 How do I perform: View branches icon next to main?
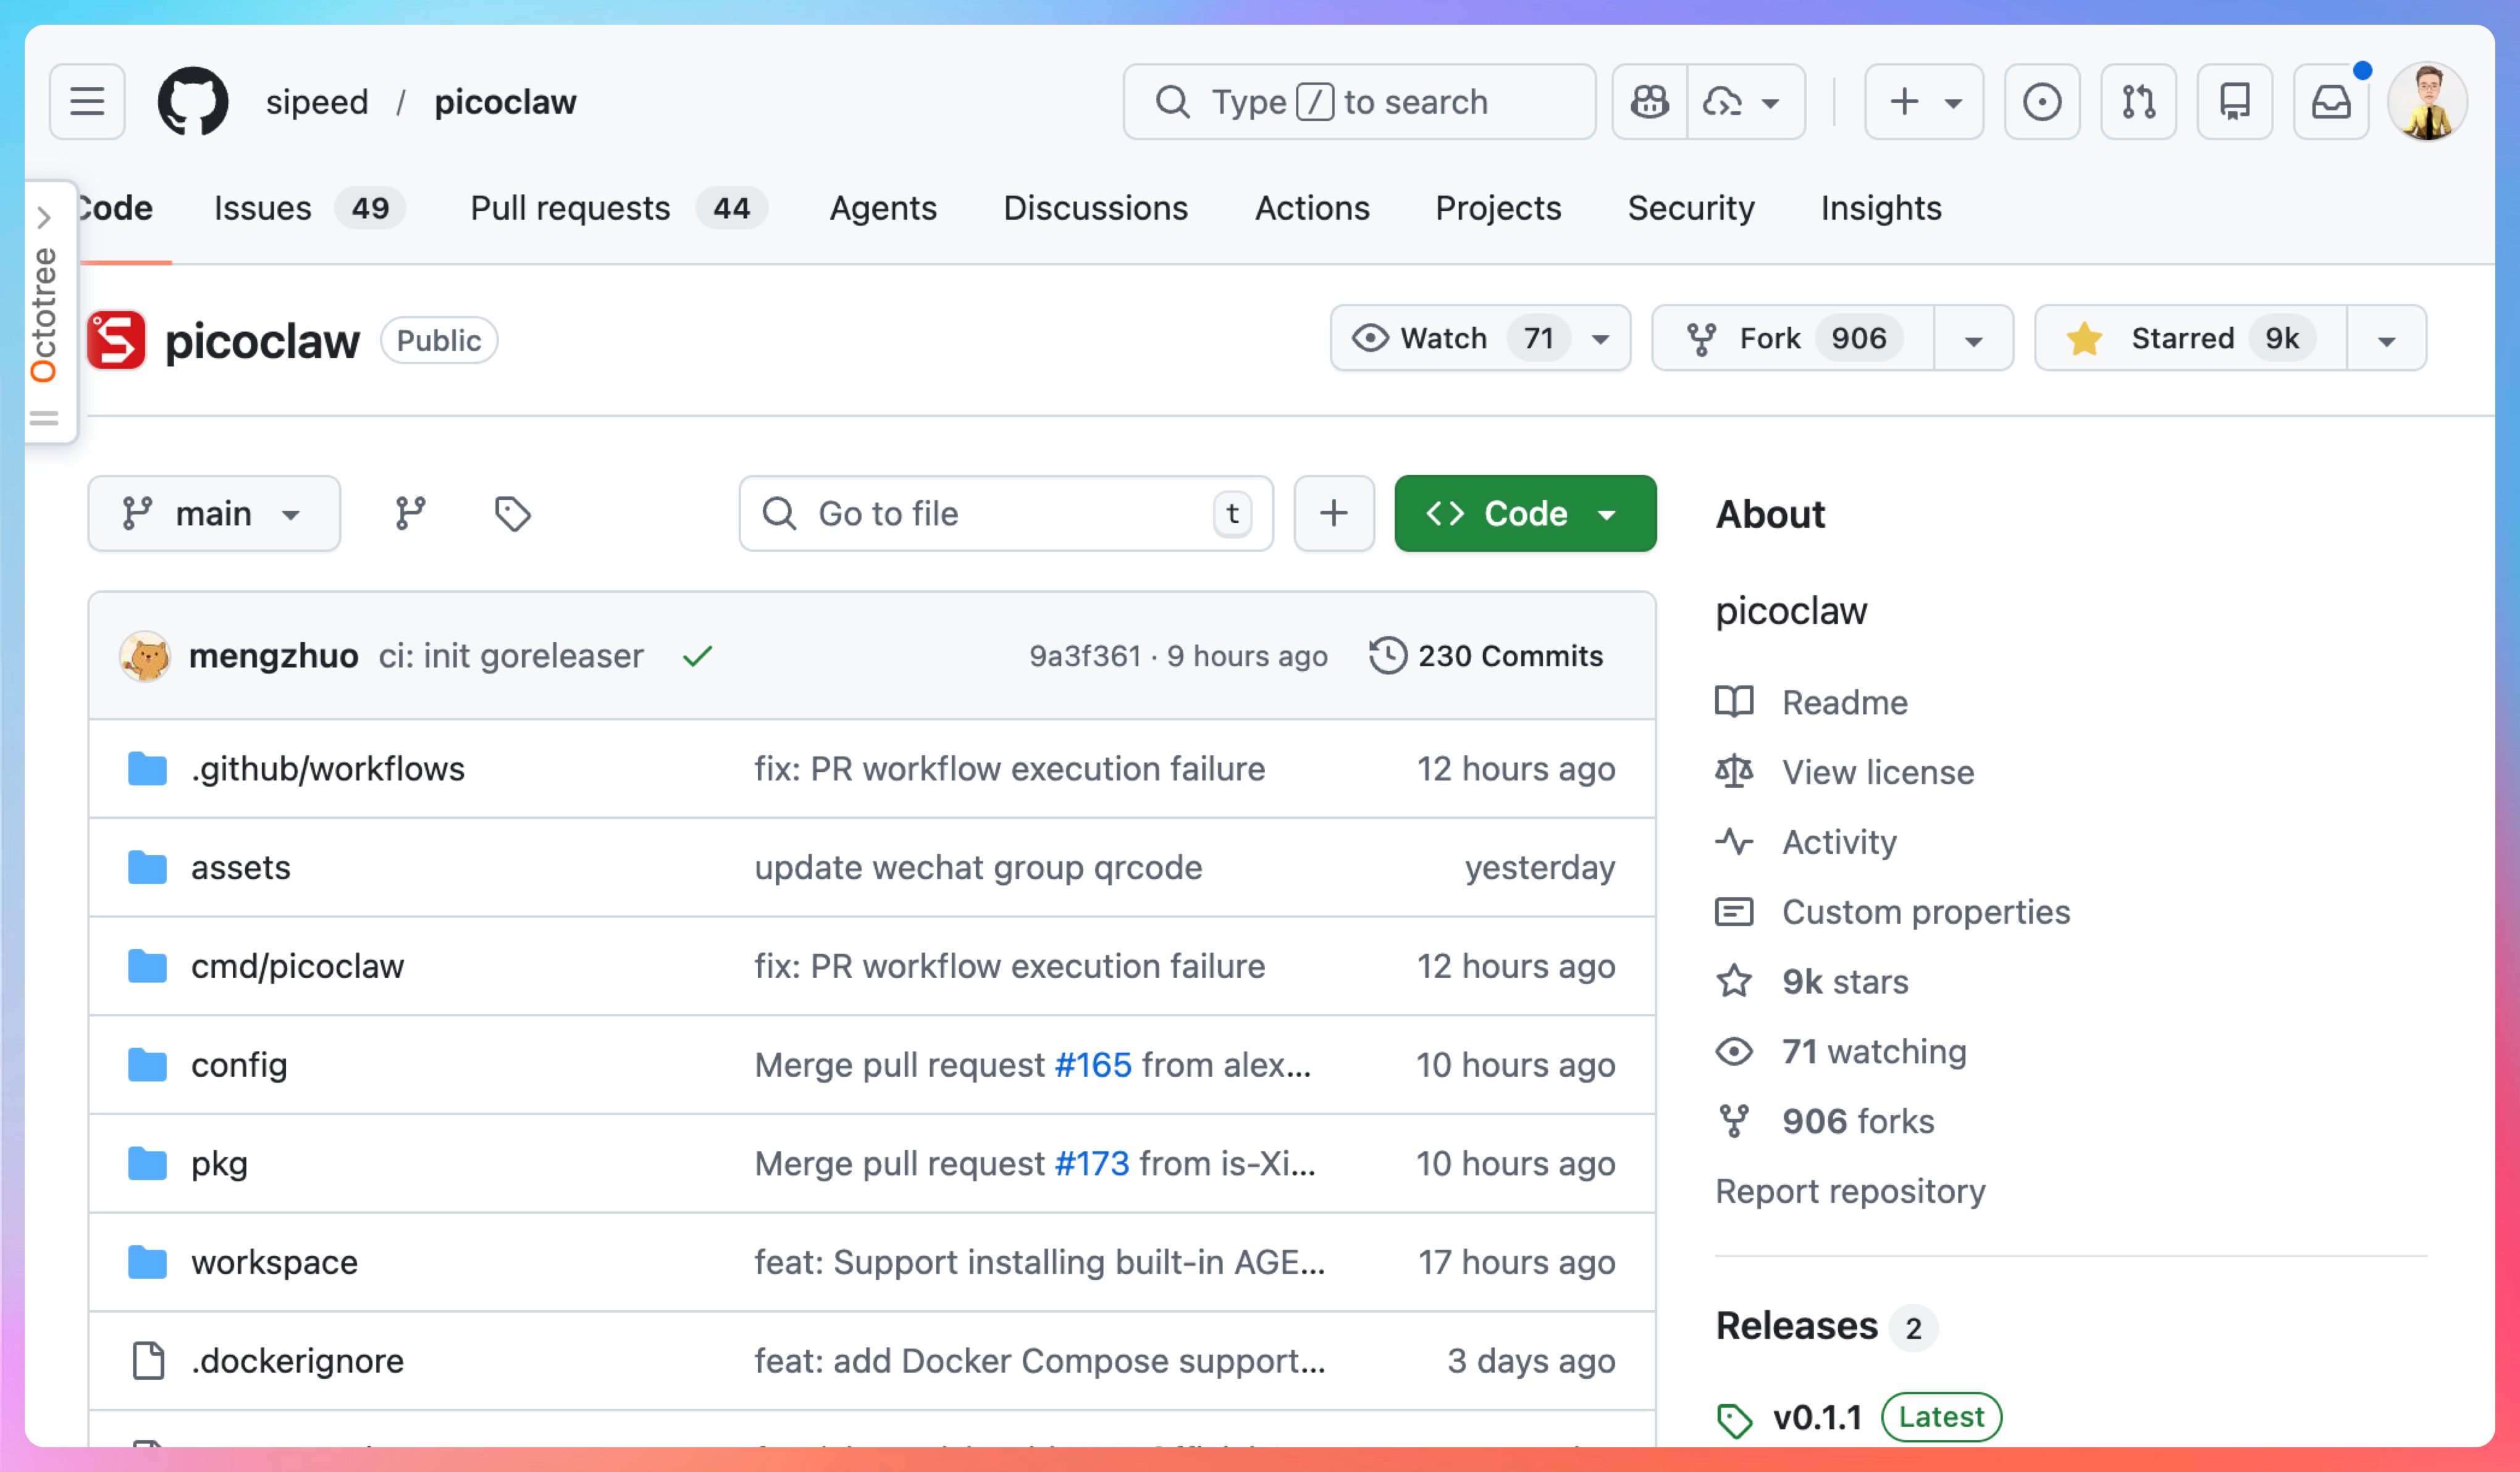pos(410,513)
